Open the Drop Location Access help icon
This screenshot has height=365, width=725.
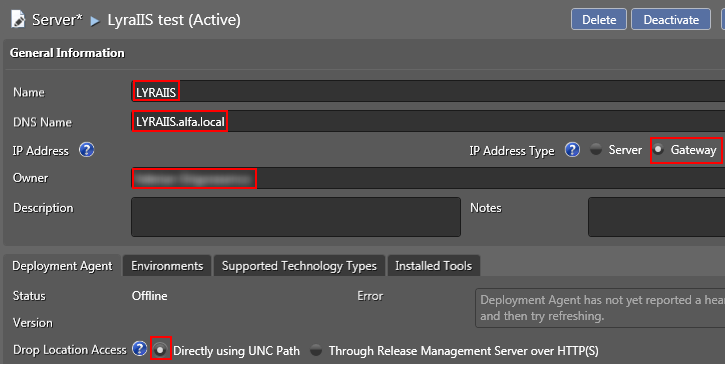tap(139, 349)
